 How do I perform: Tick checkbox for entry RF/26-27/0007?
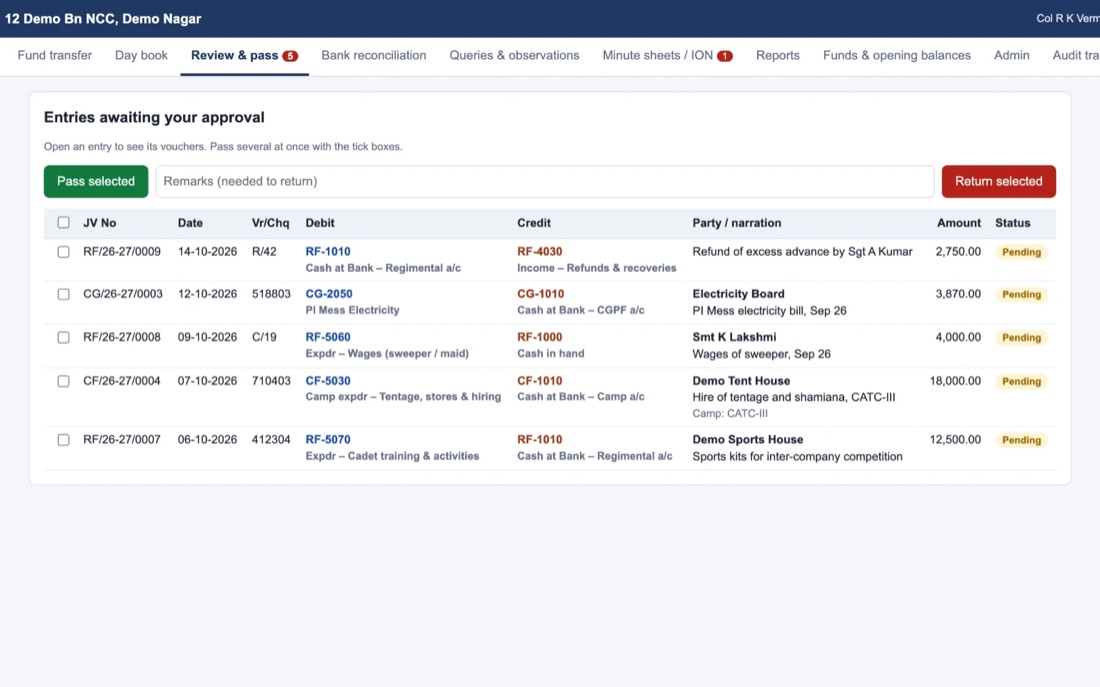click(x=63, y=440)
